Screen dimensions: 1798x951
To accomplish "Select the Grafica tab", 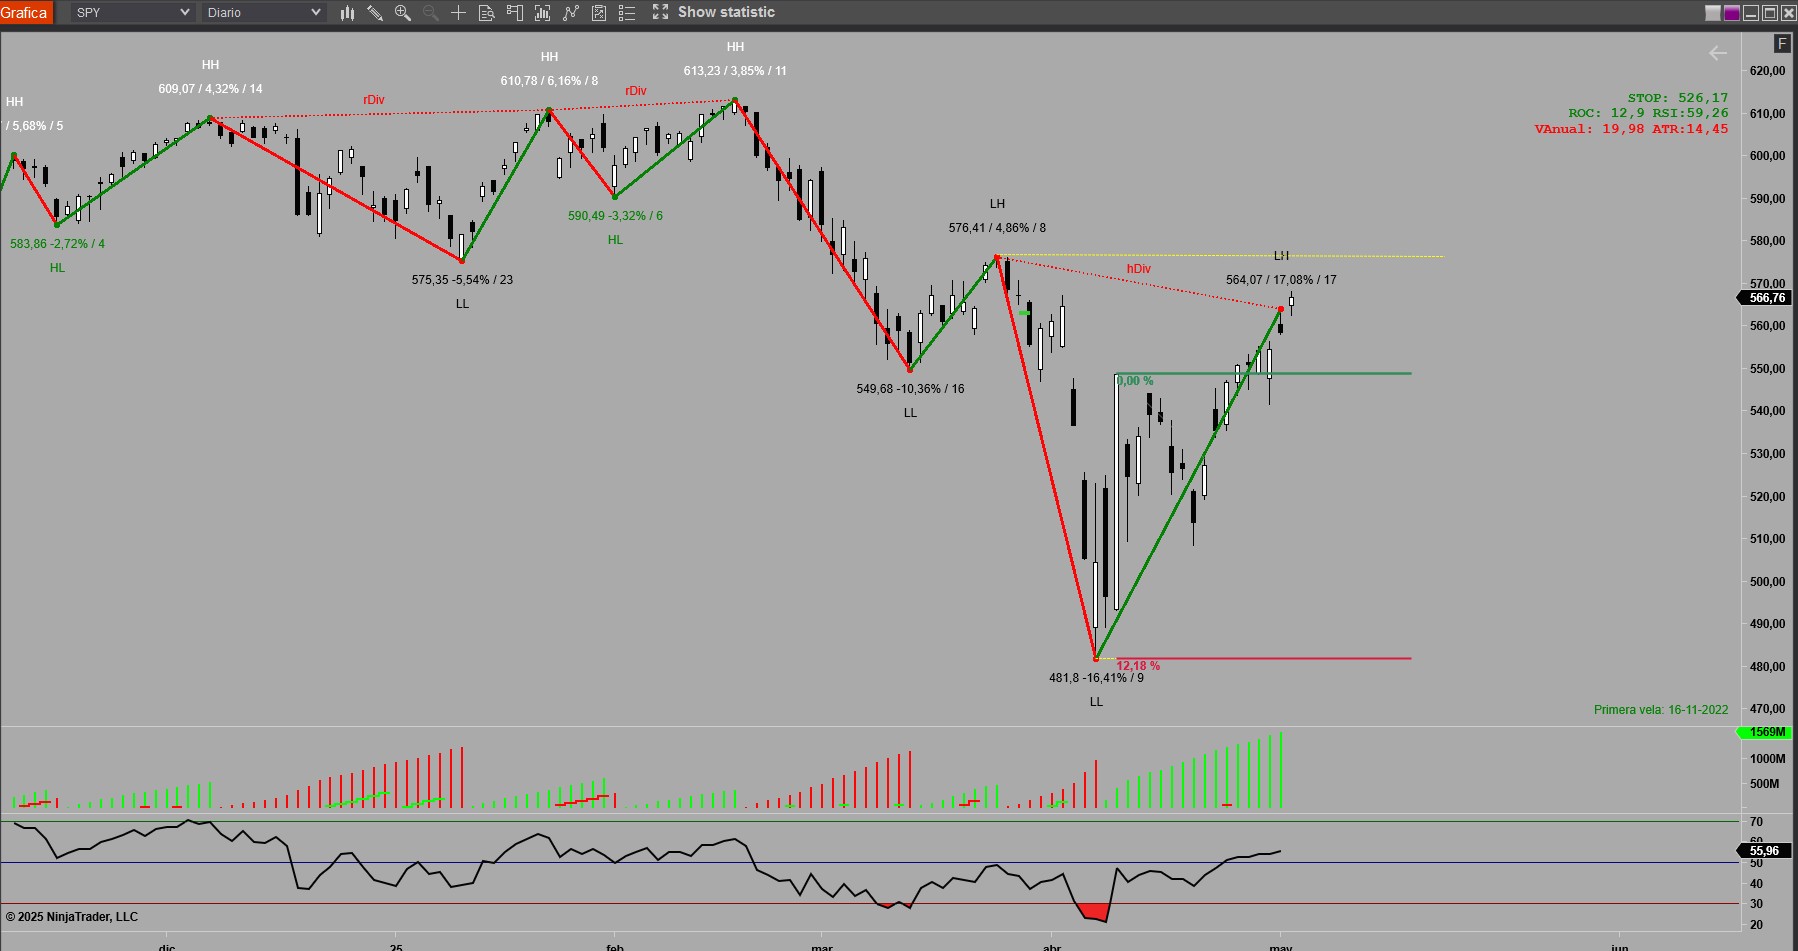I will [x=25, y=13].
